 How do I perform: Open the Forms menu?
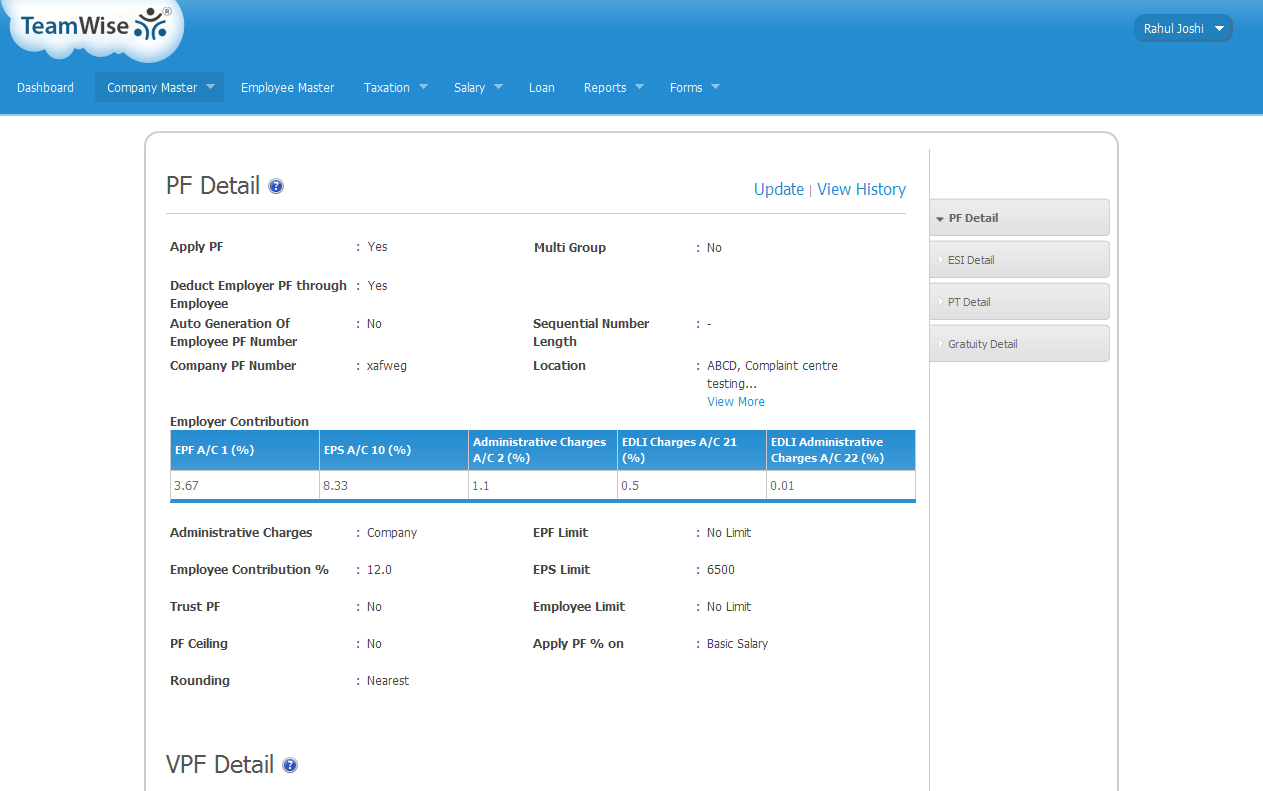click(x=694, y=87)
